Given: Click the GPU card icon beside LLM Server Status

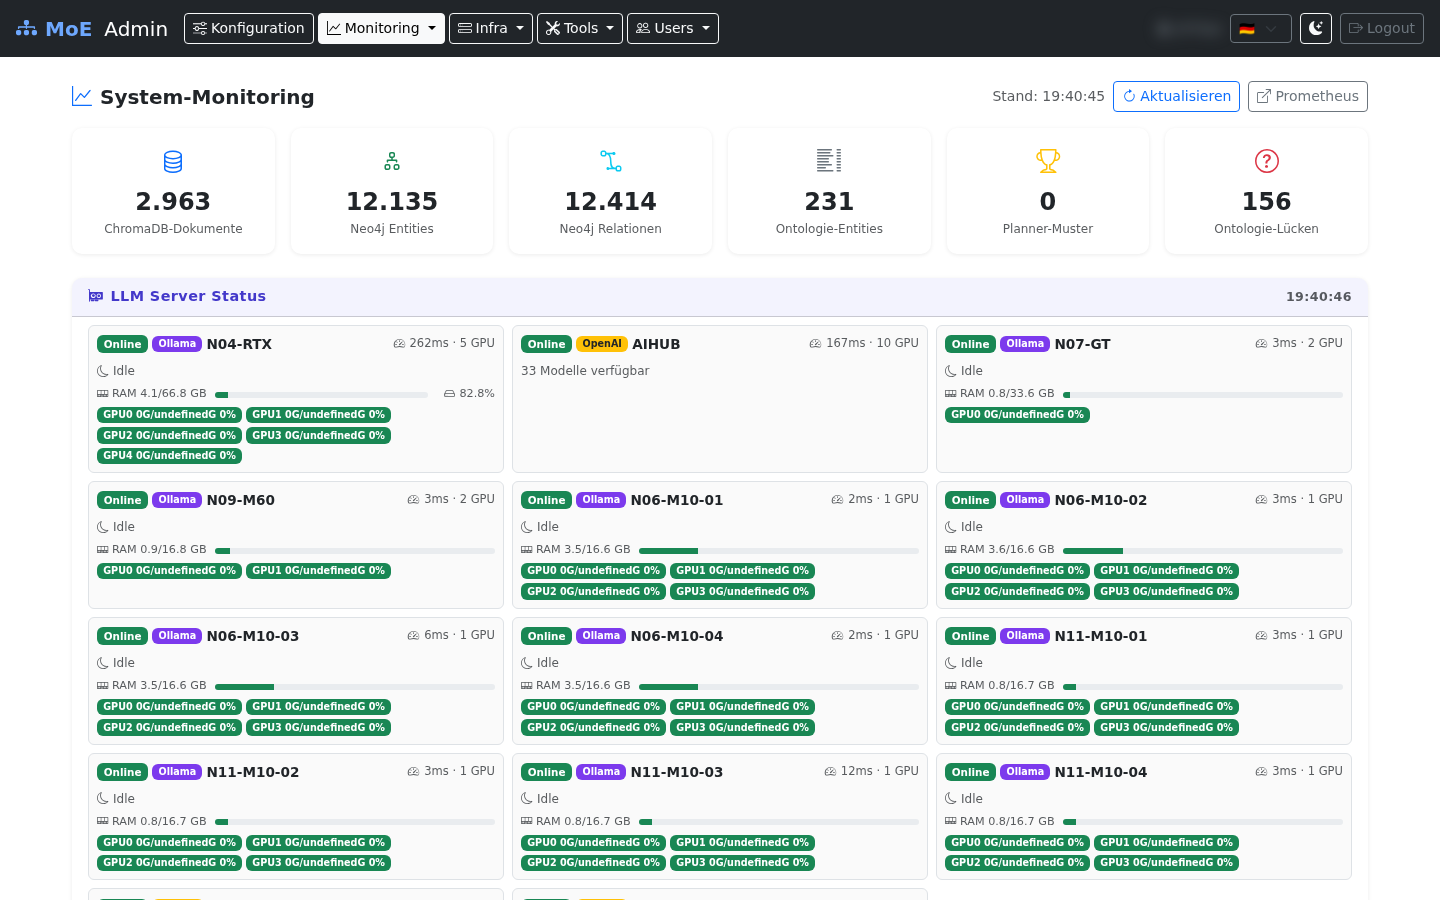Looking at the screenshot, I should click(96, 296).
